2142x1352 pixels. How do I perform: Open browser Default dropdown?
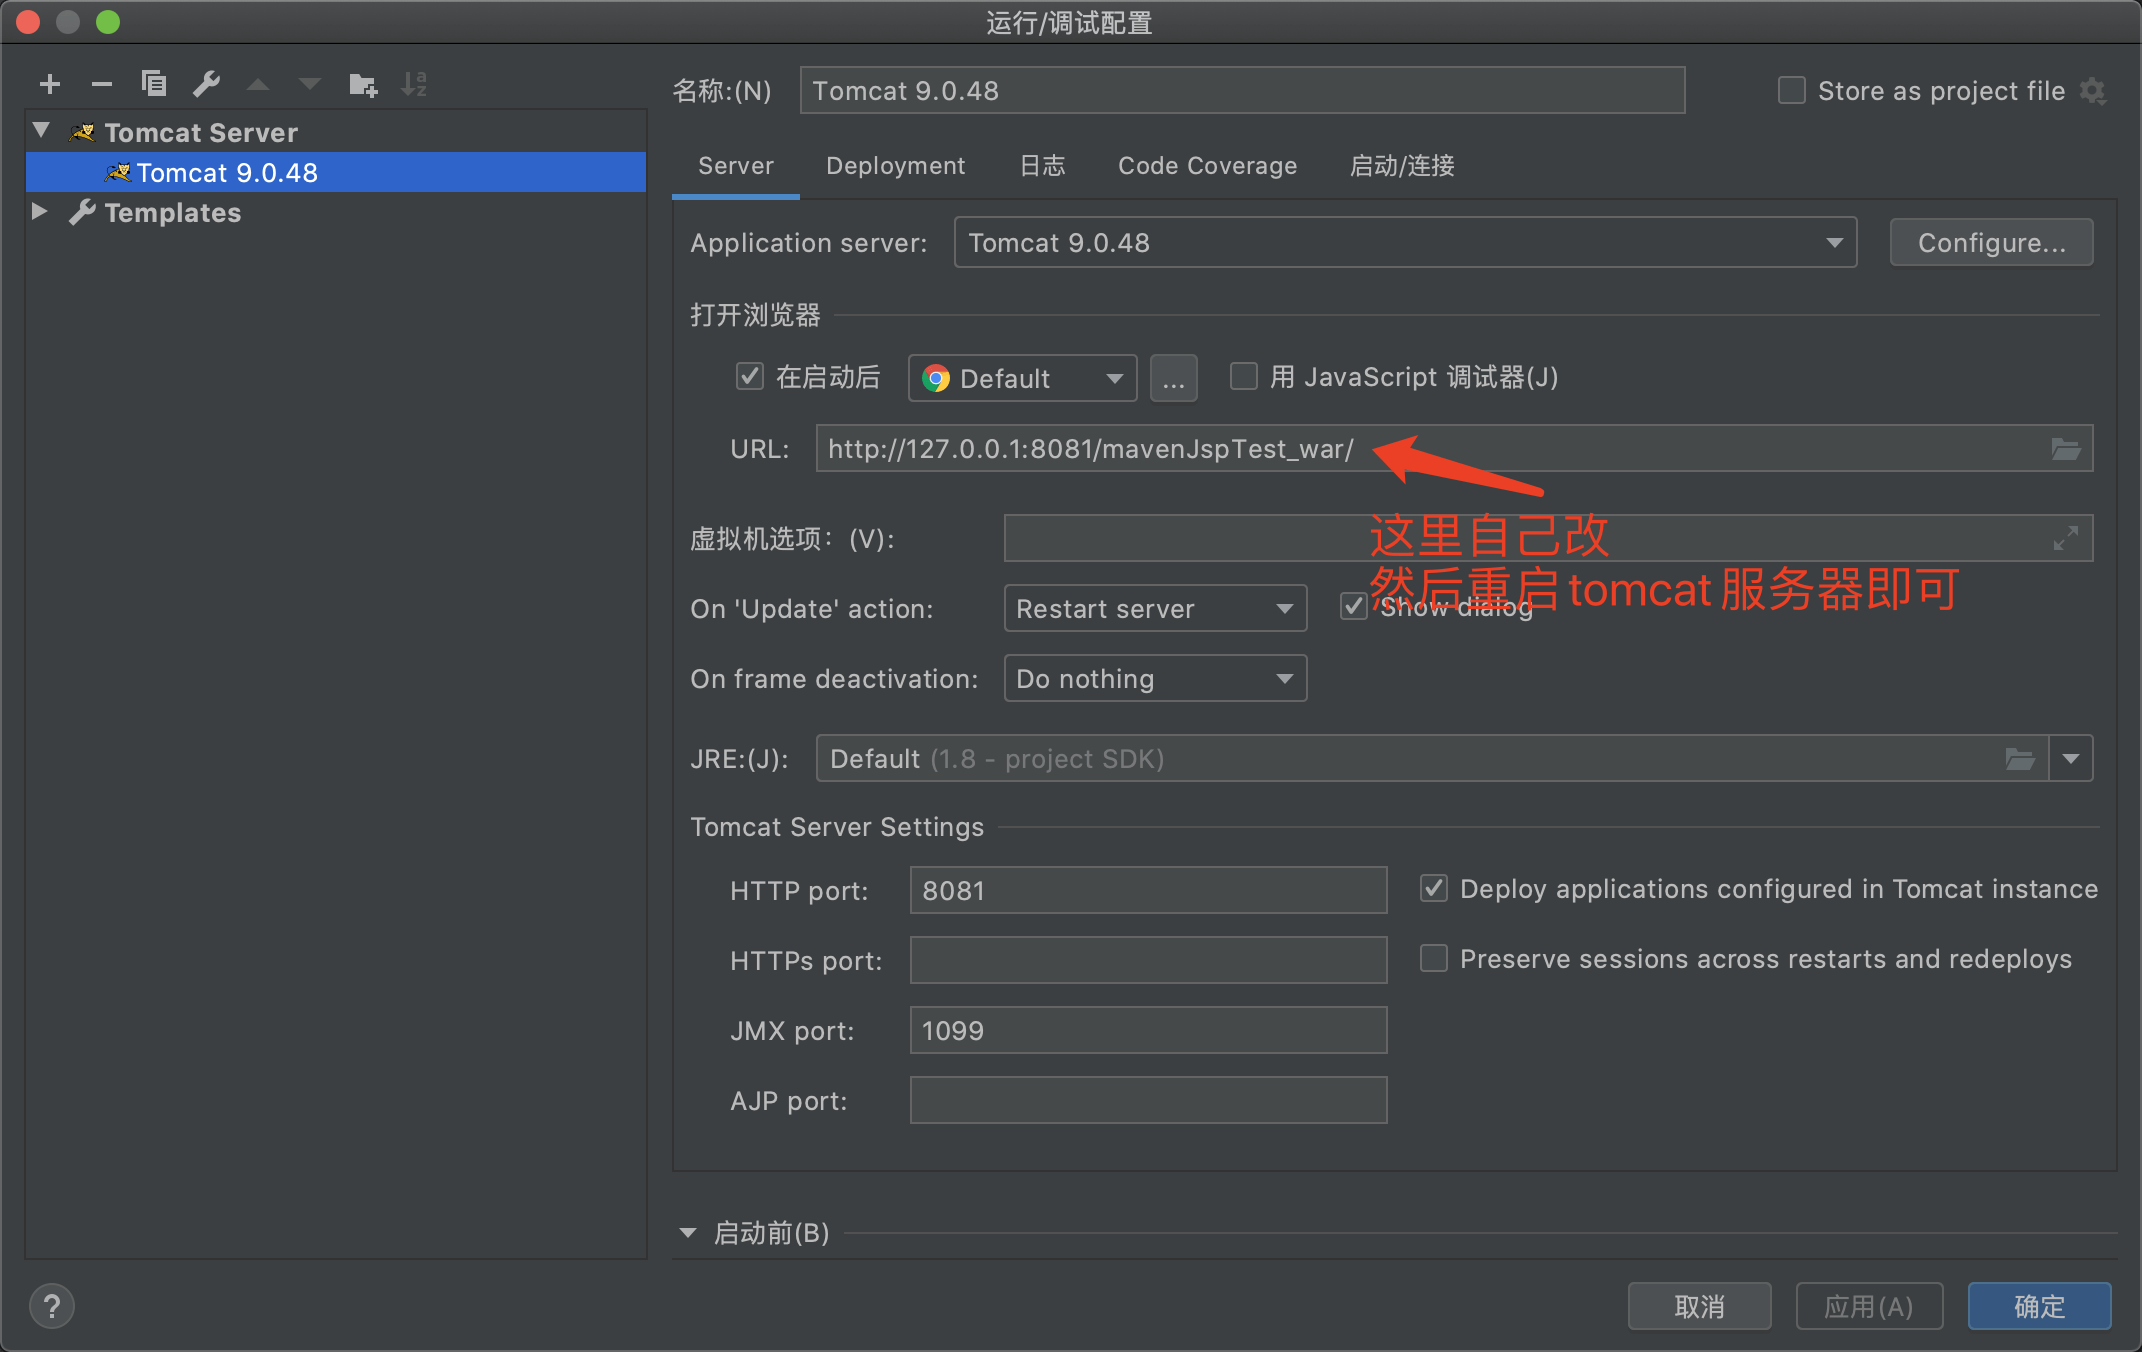click(1022, 378)
